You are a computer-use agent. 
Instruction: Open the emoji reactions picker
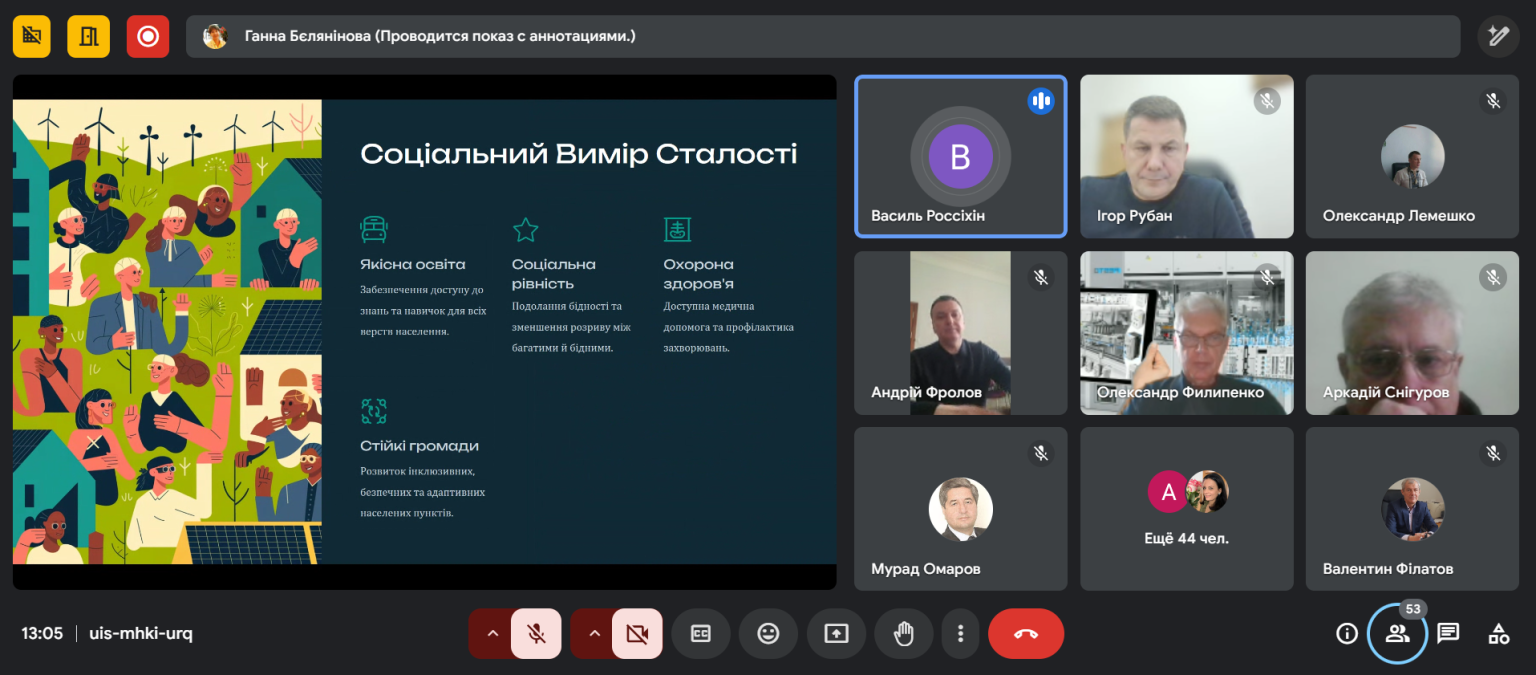(x=768, y=633)
